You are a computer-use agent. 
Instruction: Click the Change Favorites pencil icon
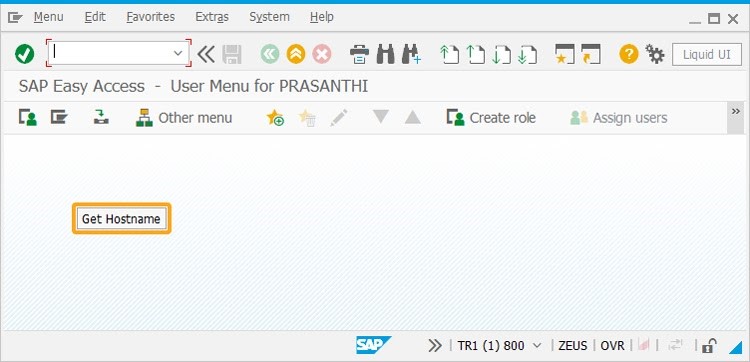click(339, 118)
